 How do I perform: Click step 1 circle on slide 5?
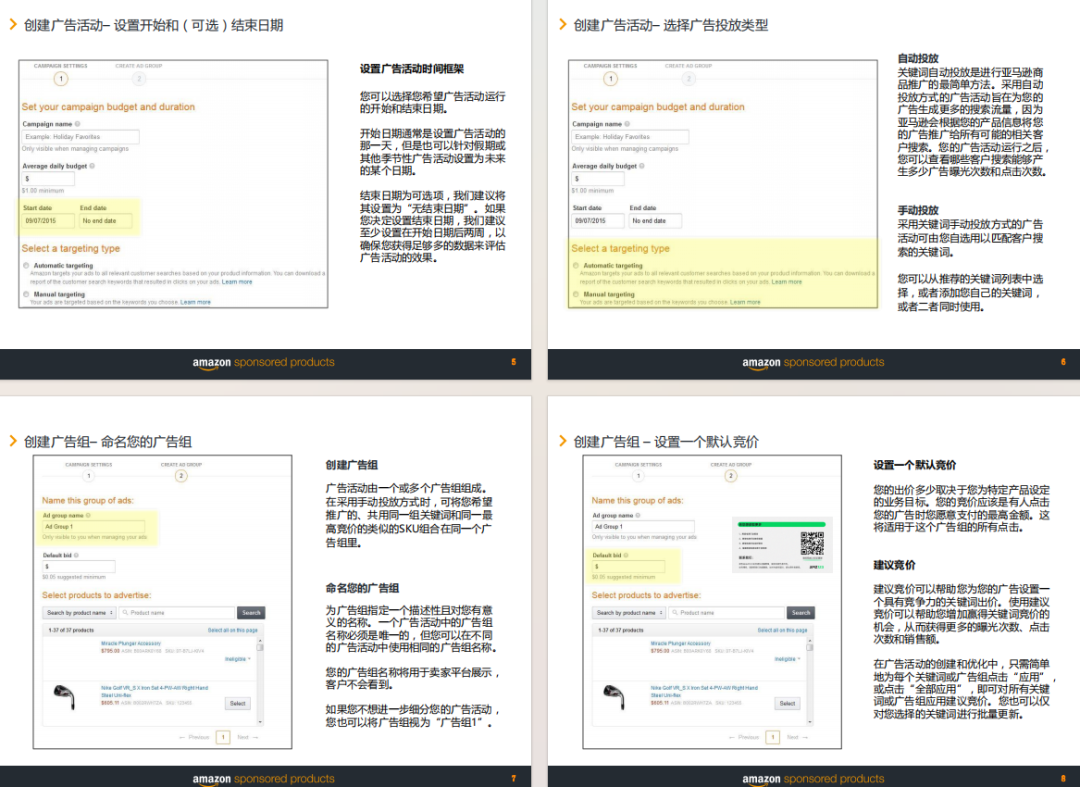tap(61, 78)
